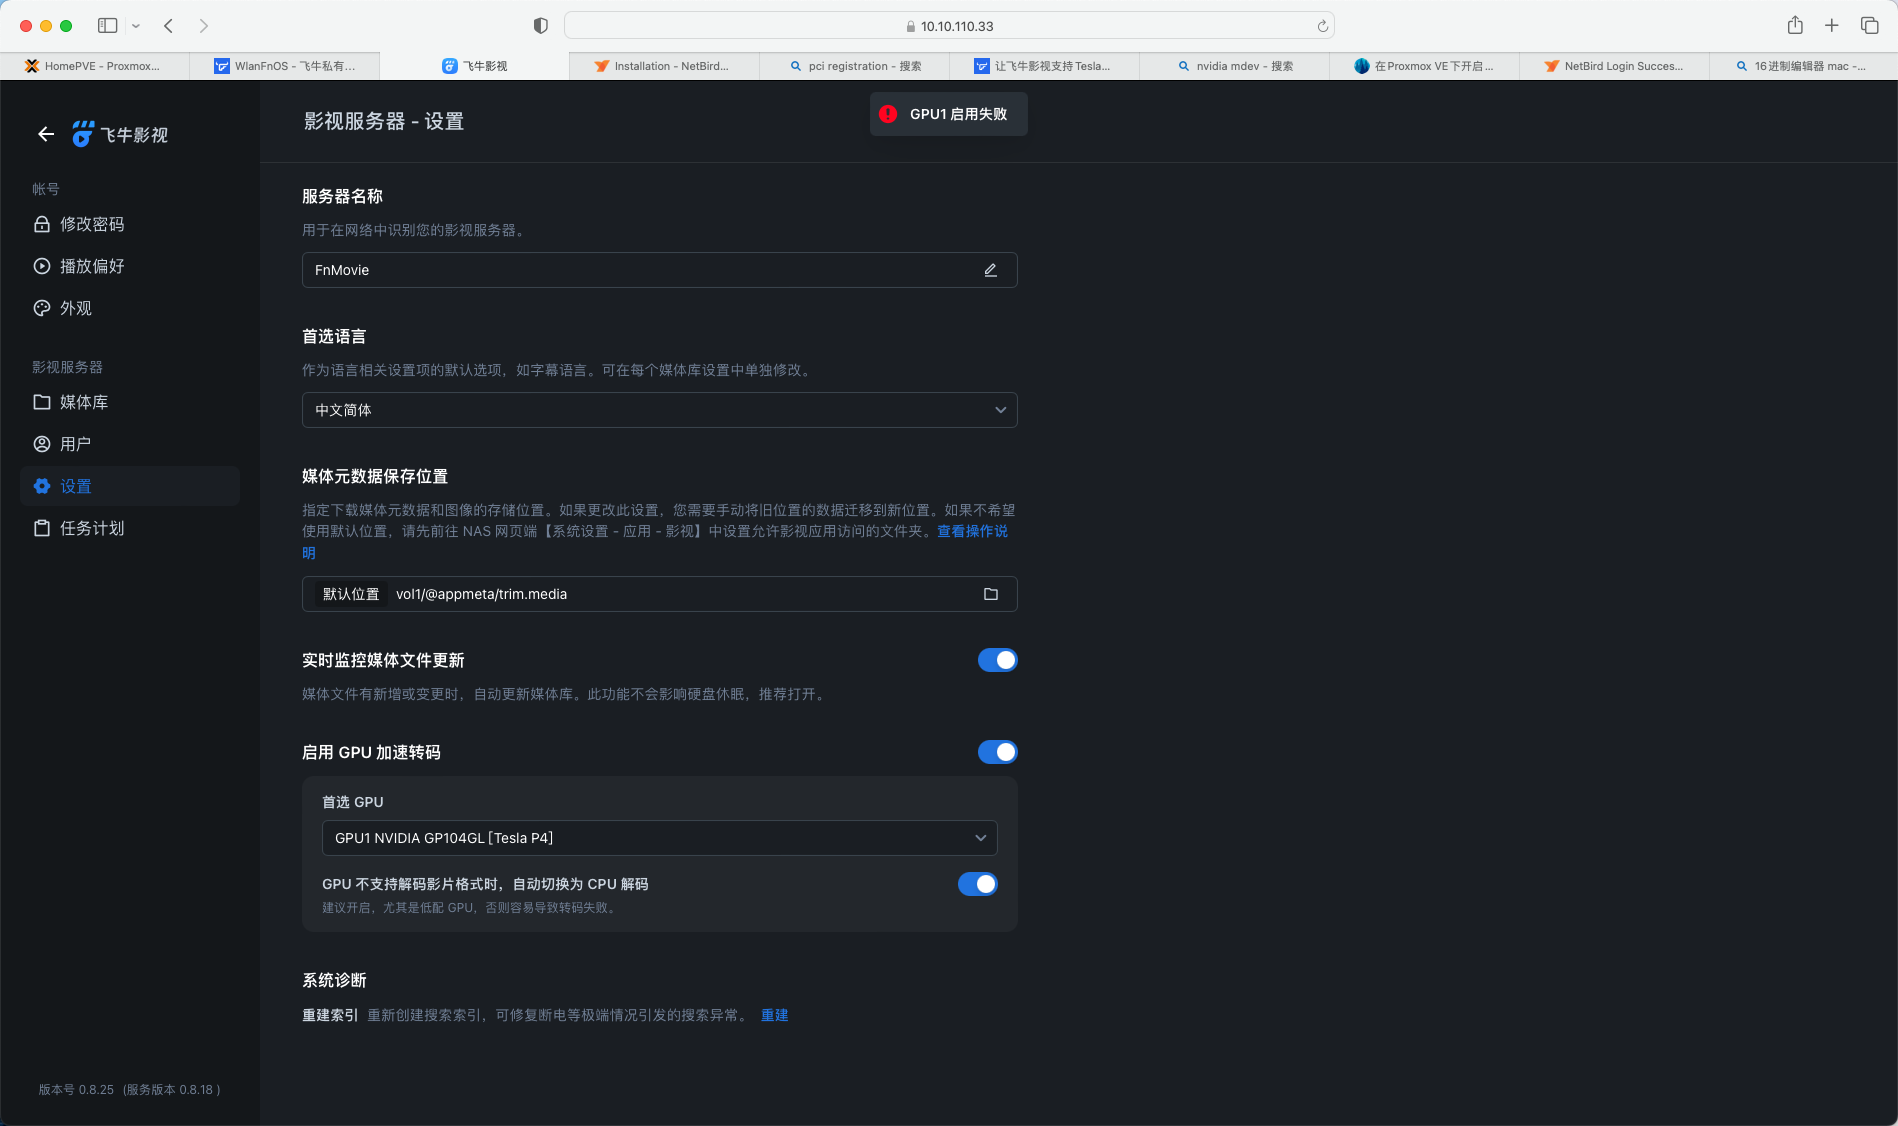
Task: Click the gear icon of 设置
Action: point(42,486)
